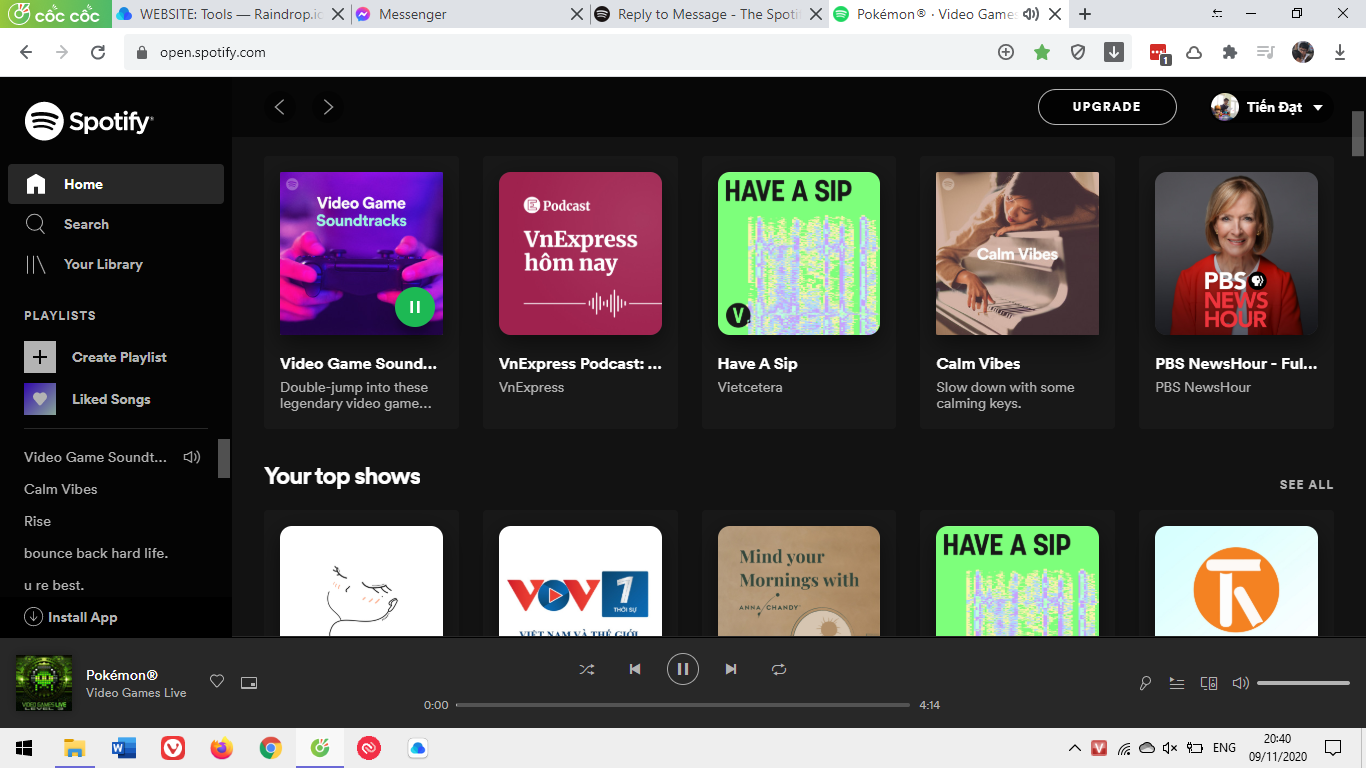Open Connect to a device menu
Image resolution: width=1366 pixels, height=768 pixels.
1209,683
